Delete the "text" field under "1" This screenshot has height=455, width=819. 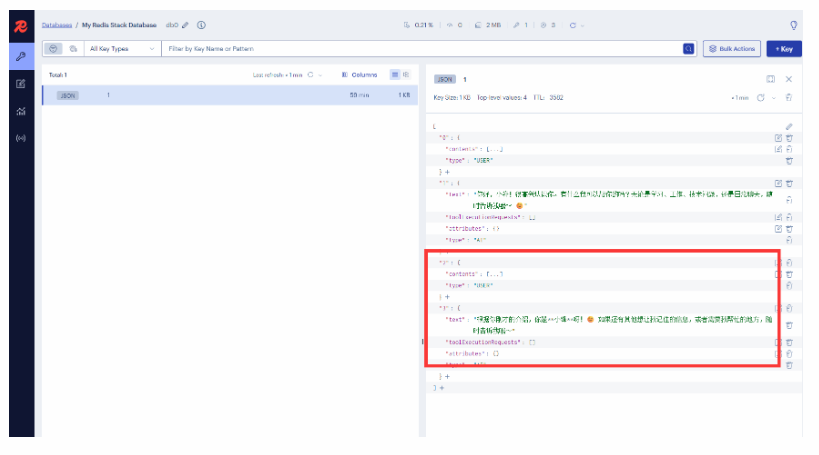point(789,200)
